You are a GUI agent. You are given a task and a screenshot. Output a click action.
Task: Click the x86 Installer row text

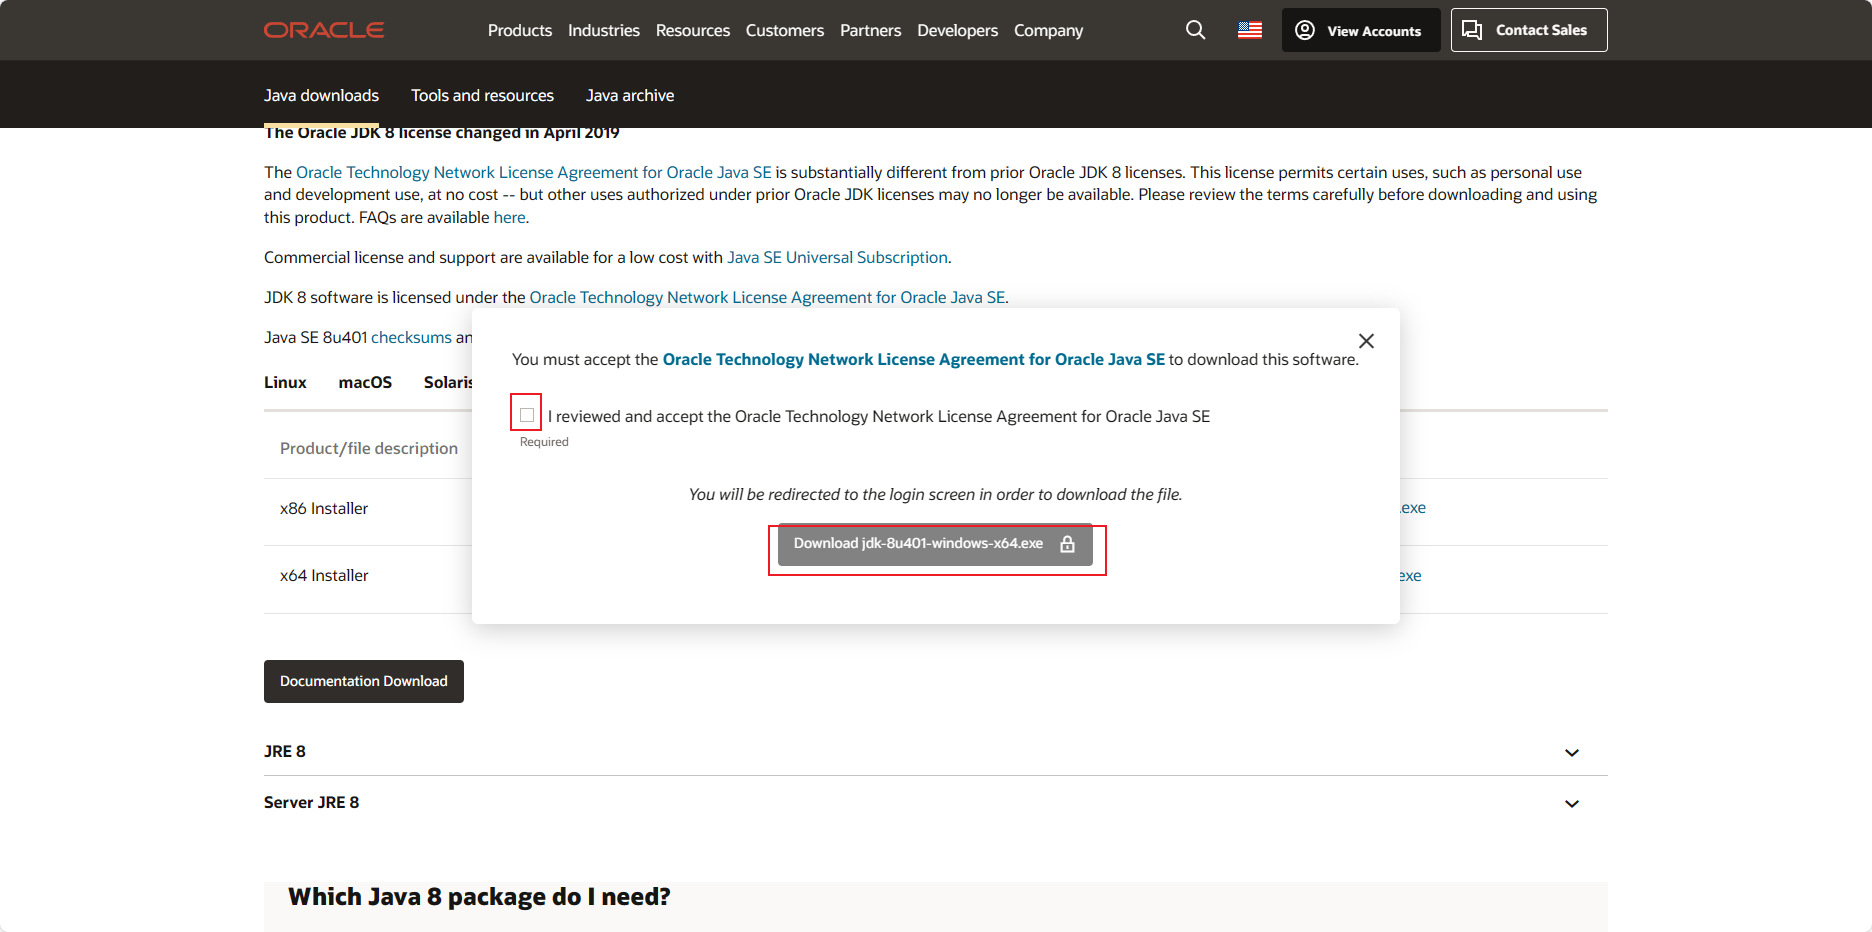(x=324, y=508)
